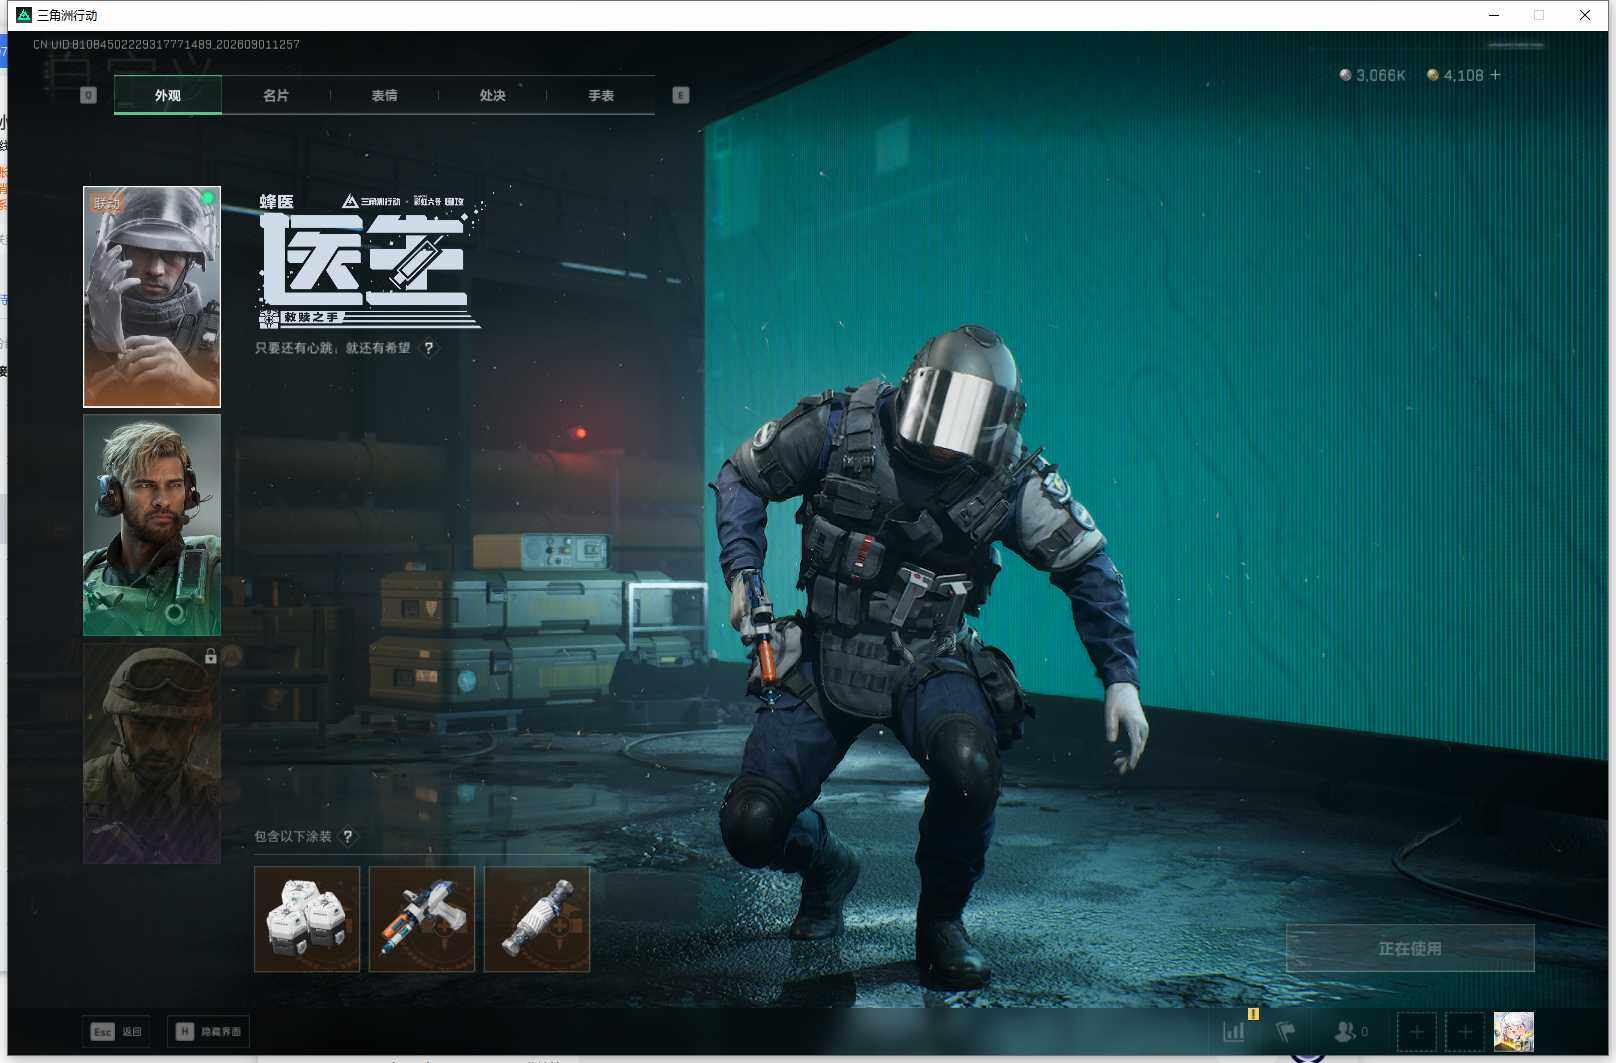Click the 救赎之手 skin subtitle
Image resolution: width=1616 pixels, height=1063 pixels.
[x=311, y=317]
